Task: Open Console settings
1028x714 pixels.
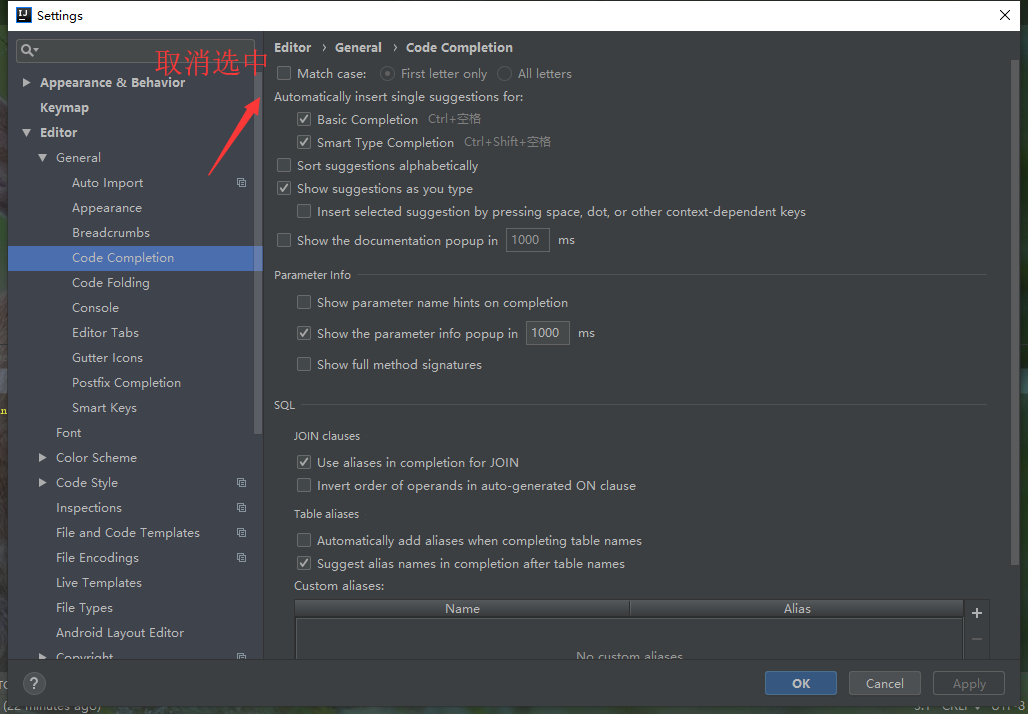Action: click(x=95, y=307)
